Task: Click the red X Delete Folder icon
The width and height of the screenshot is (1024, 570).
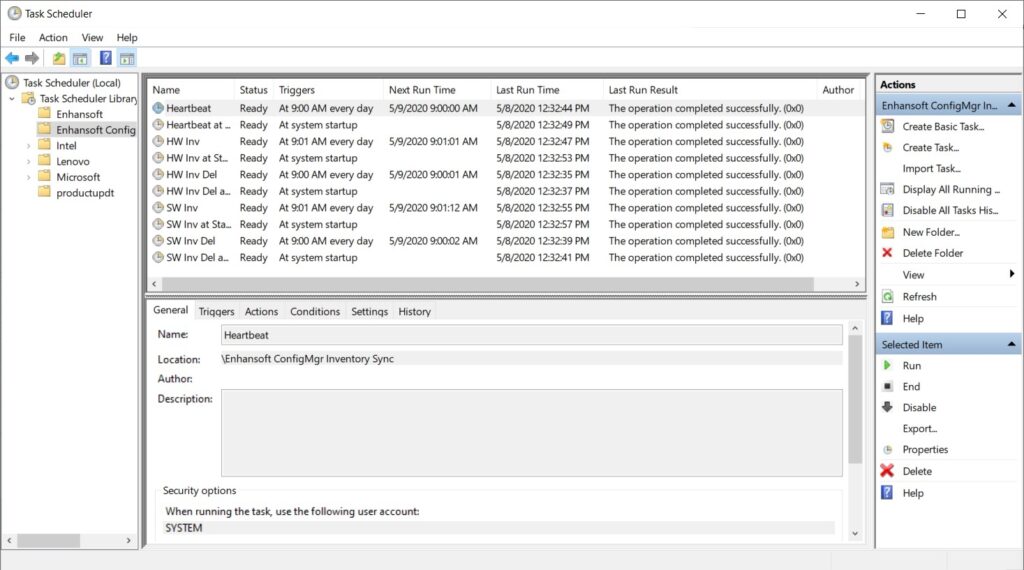Action: pyautogui.click(x=886, y=253)
